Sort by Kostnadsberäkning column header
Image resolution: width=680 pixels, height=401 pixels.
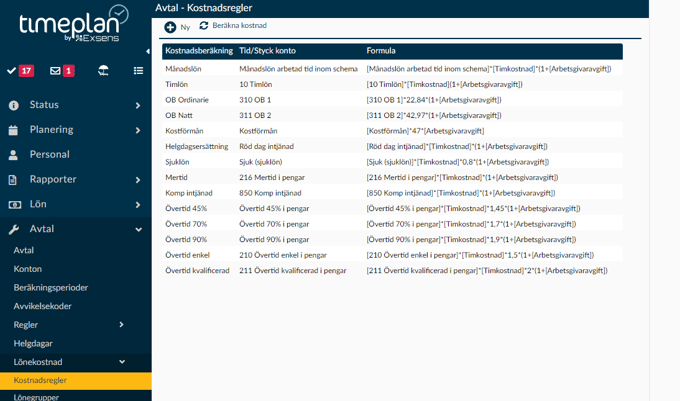click(199, 51)
